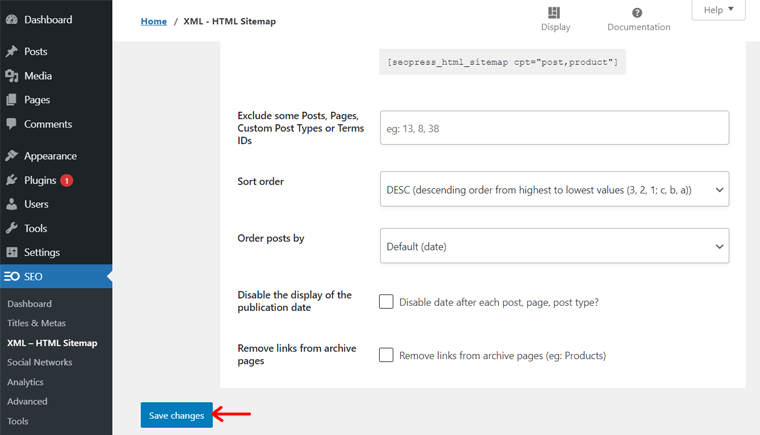Open the Pages menu label

tap(37, 100)
